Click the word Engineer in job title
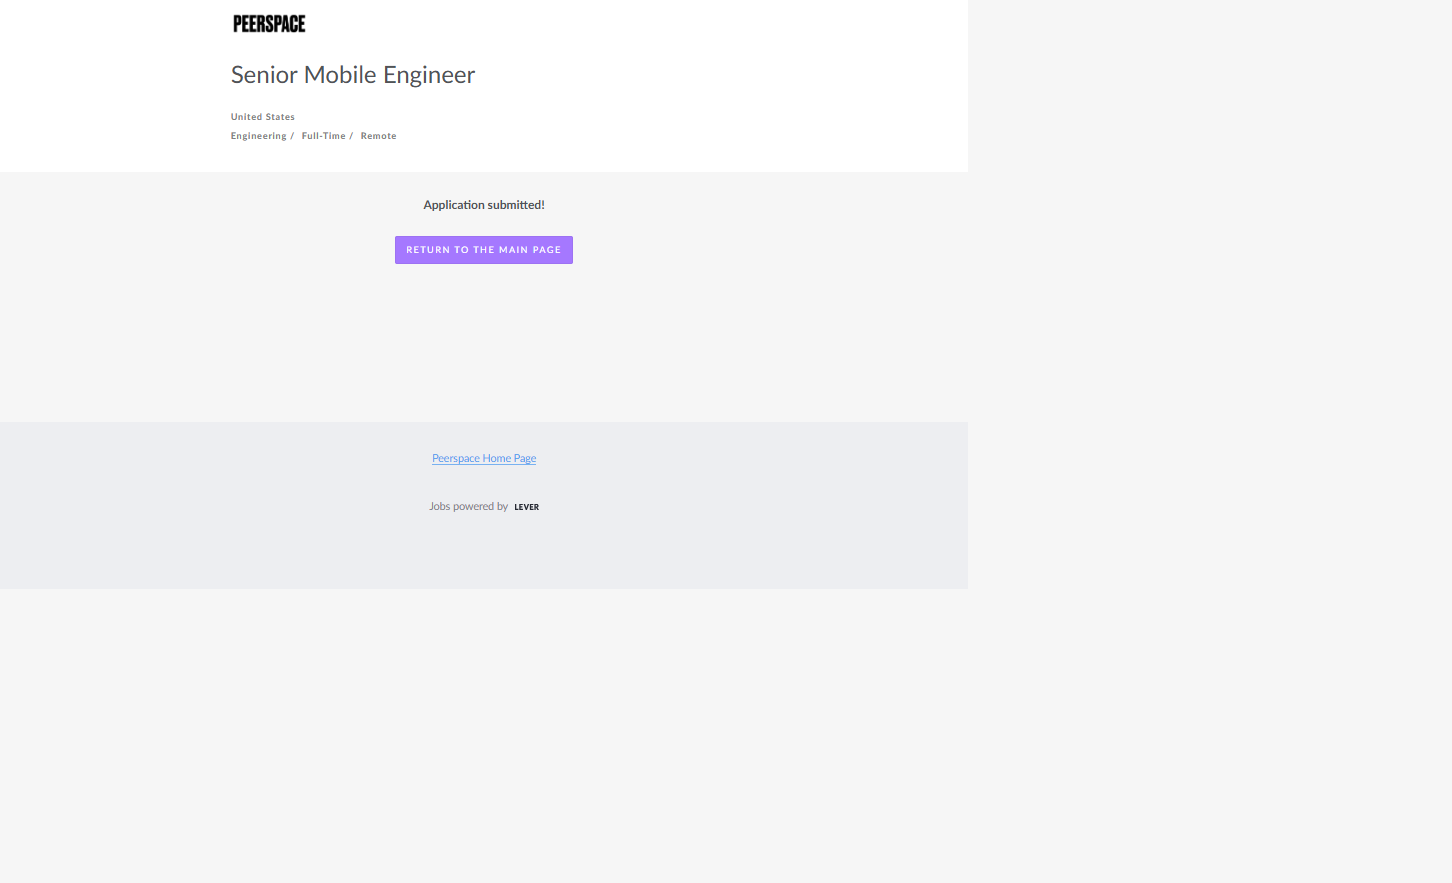Screen dimensions: 1452x883 [428, 75]
